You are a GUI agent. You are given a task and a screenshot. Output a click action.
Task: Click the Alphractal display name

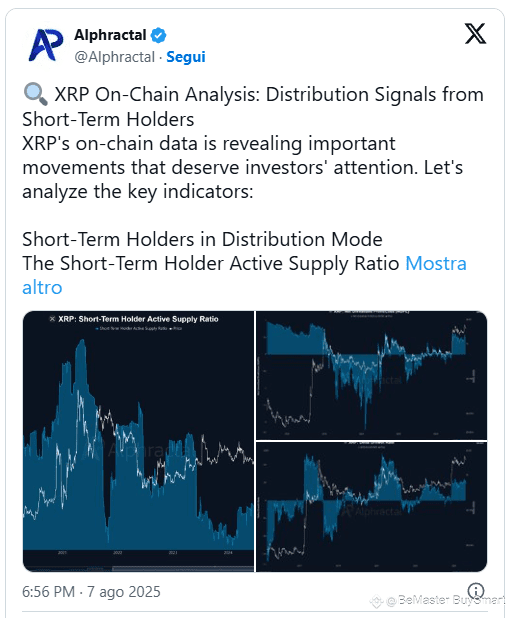click(x=110, y=35)
